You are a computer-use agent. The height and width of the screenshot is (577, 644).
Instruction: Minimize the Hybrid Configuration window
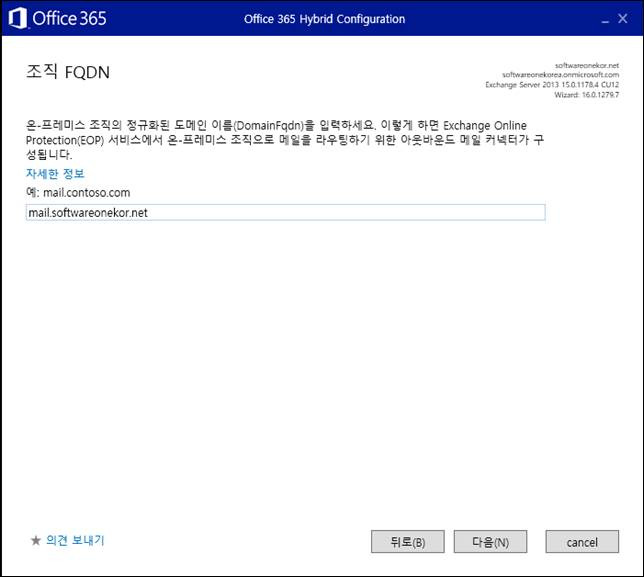(x=605, y=19)
